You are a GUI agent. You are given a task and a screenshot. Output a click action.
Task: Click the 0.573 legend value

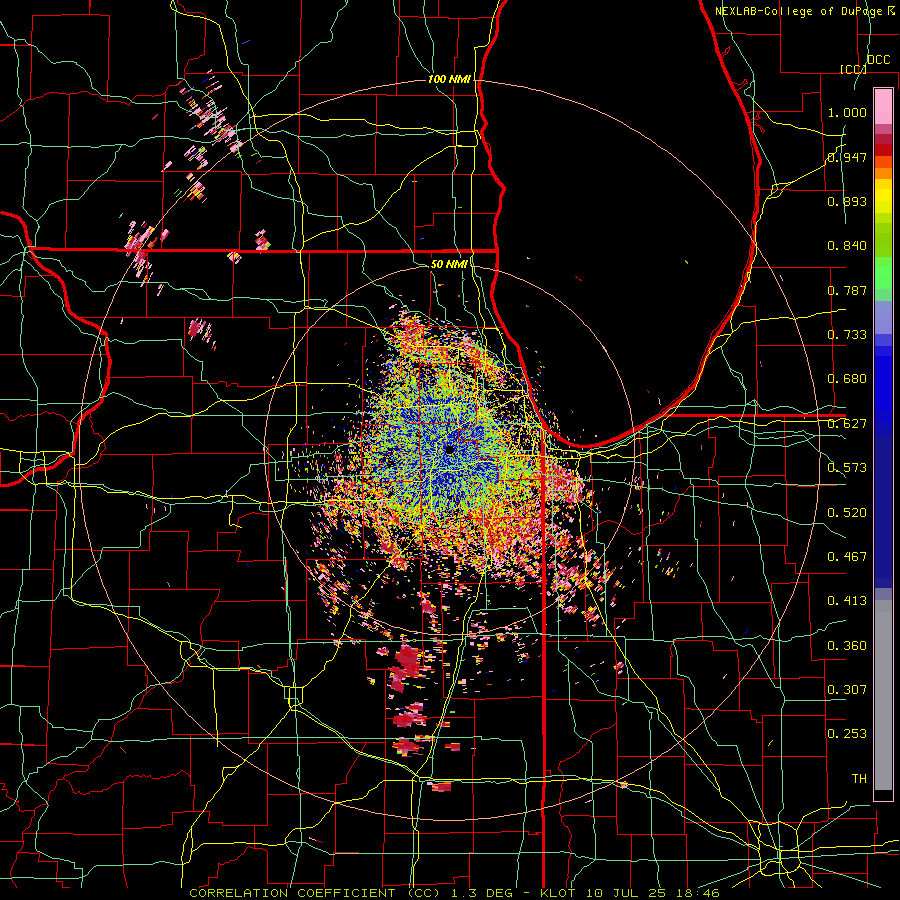coord(847,468)
